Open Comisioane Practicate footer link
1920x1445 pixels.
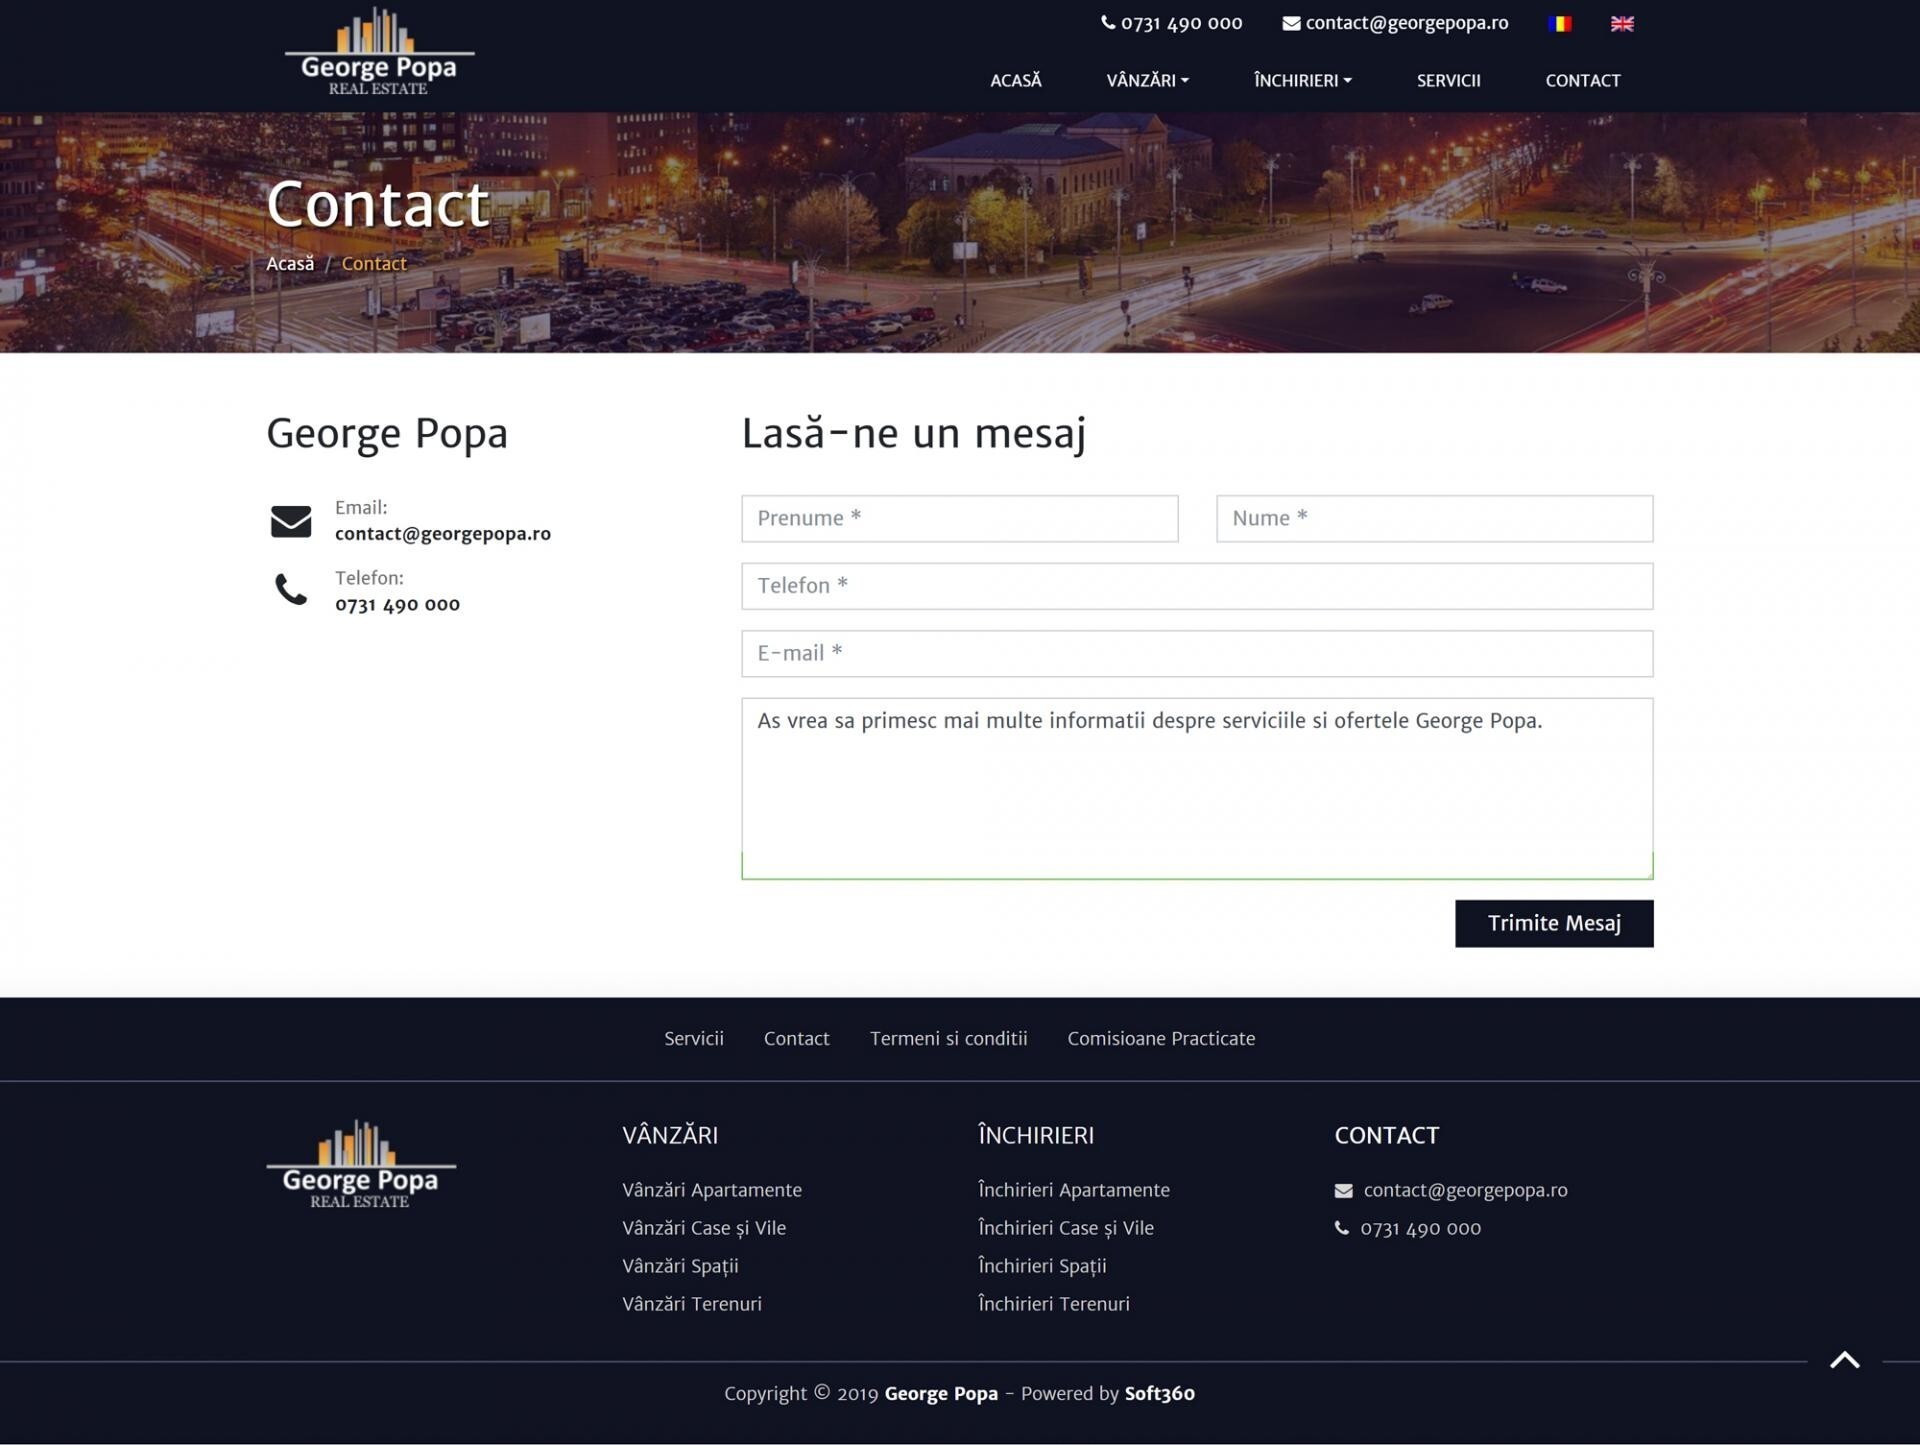[x=1160, y=1038]
